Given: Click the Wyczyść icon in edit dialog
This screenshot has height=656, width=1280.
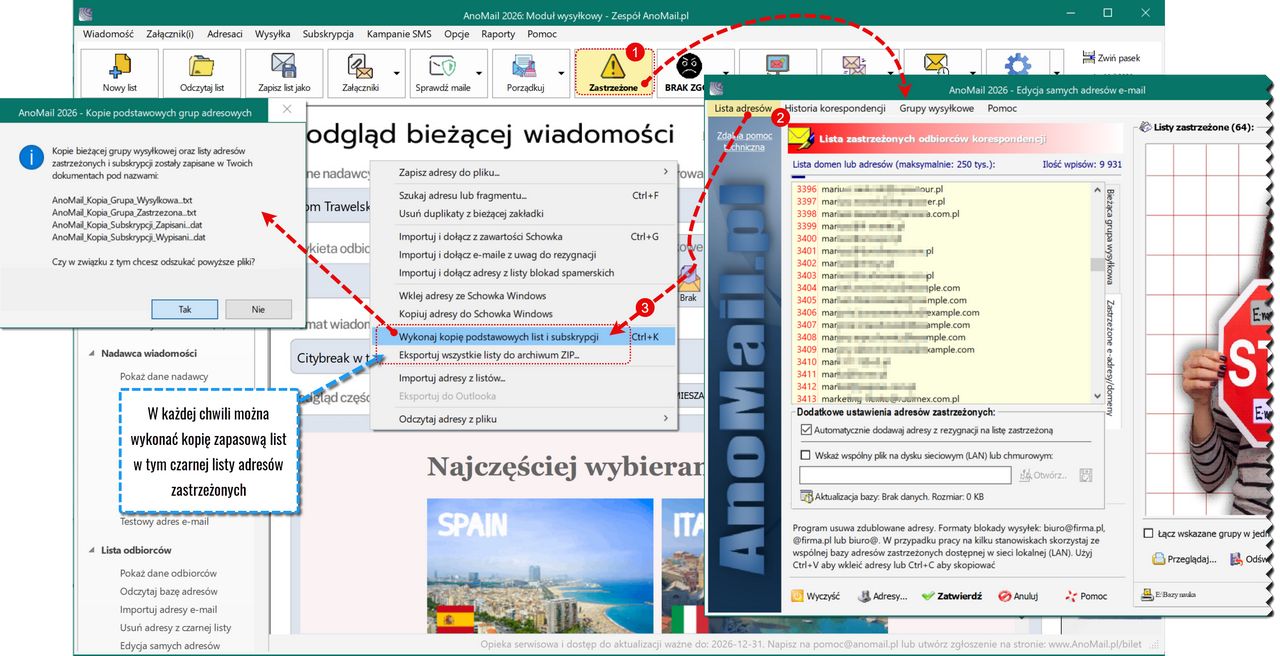Looking at the screenshot, I should pos(798,596).
